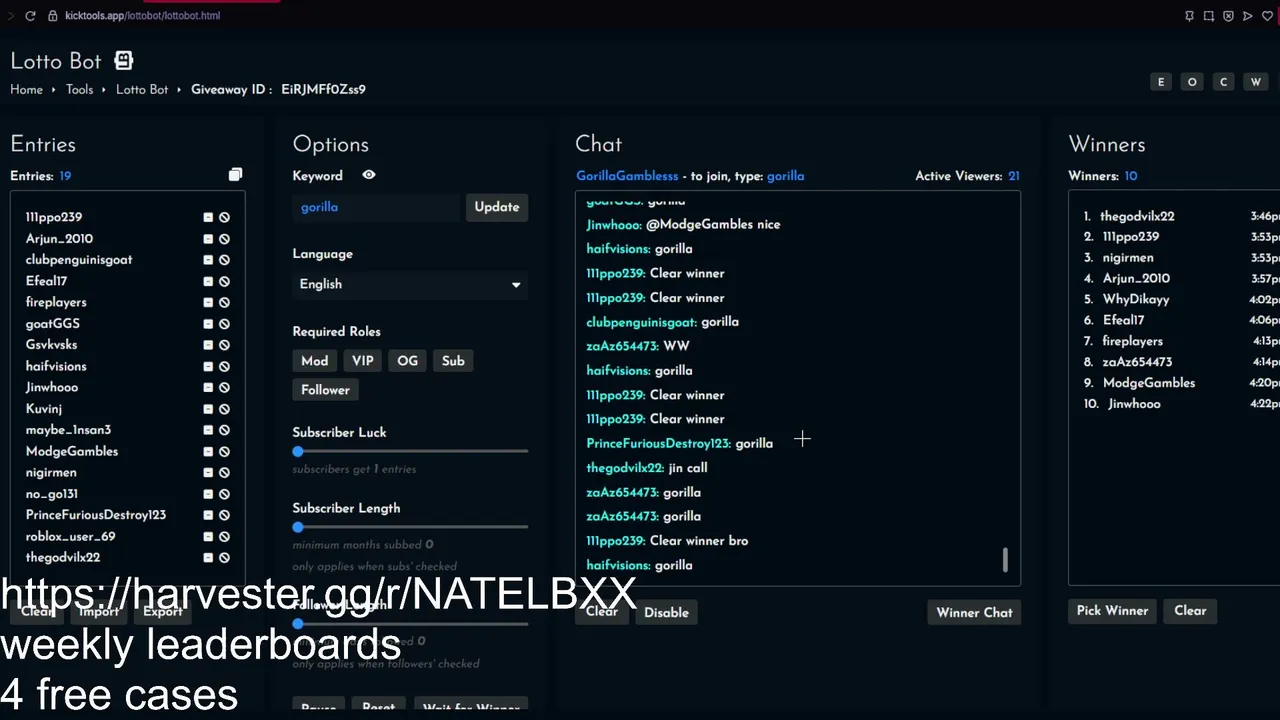Open the Language dropdown showing English
Screen dimensions: 1280x720
410,284
